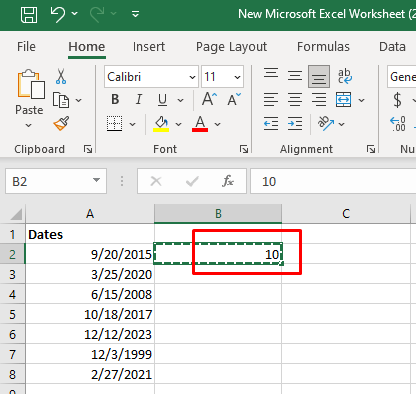Click Insert Function fx icon
Screen dimensions: 416x394
coord(228,181)
